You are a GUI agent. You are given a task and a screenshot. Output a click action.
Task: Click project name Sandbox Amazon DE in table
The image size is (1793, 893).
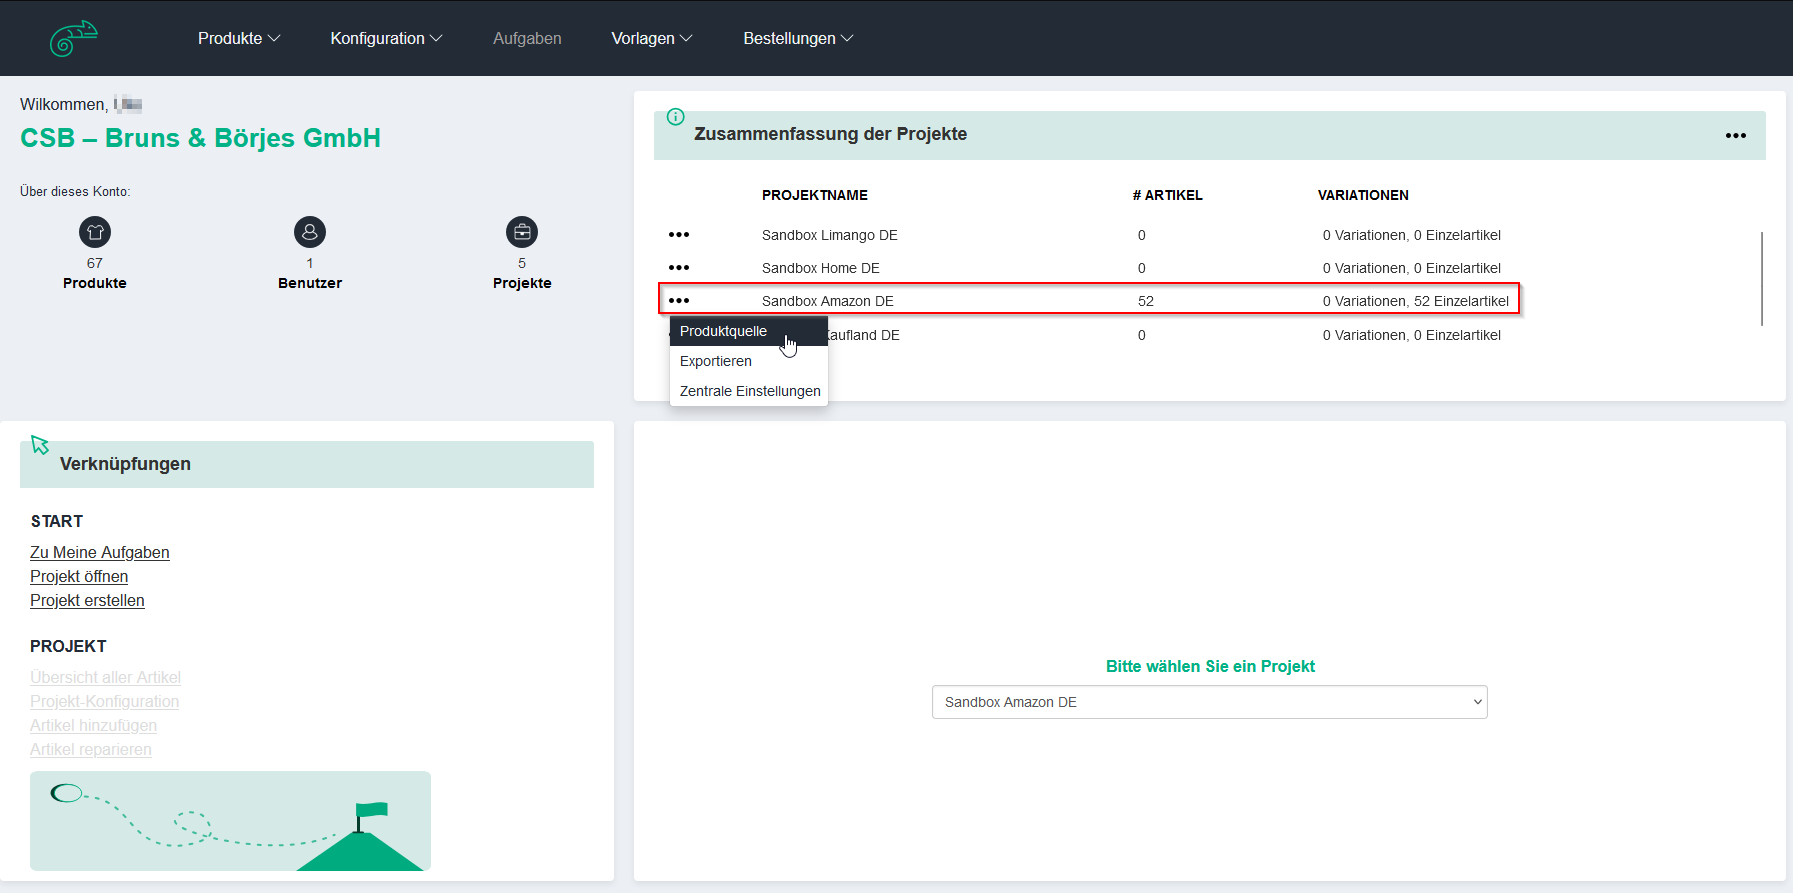point(827,301)
